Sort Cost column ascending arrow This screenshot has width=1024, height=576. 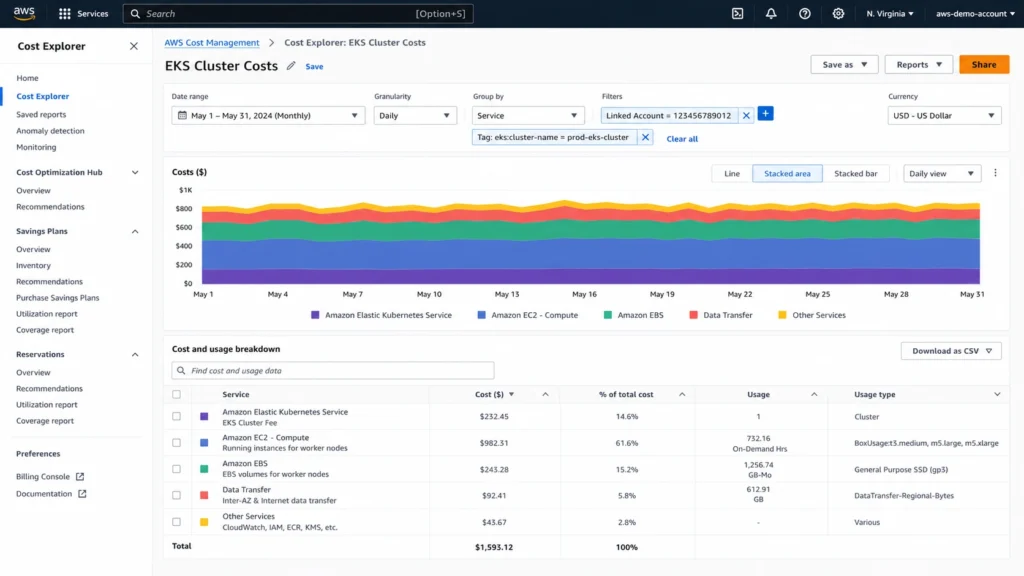[x=545, y=394]
